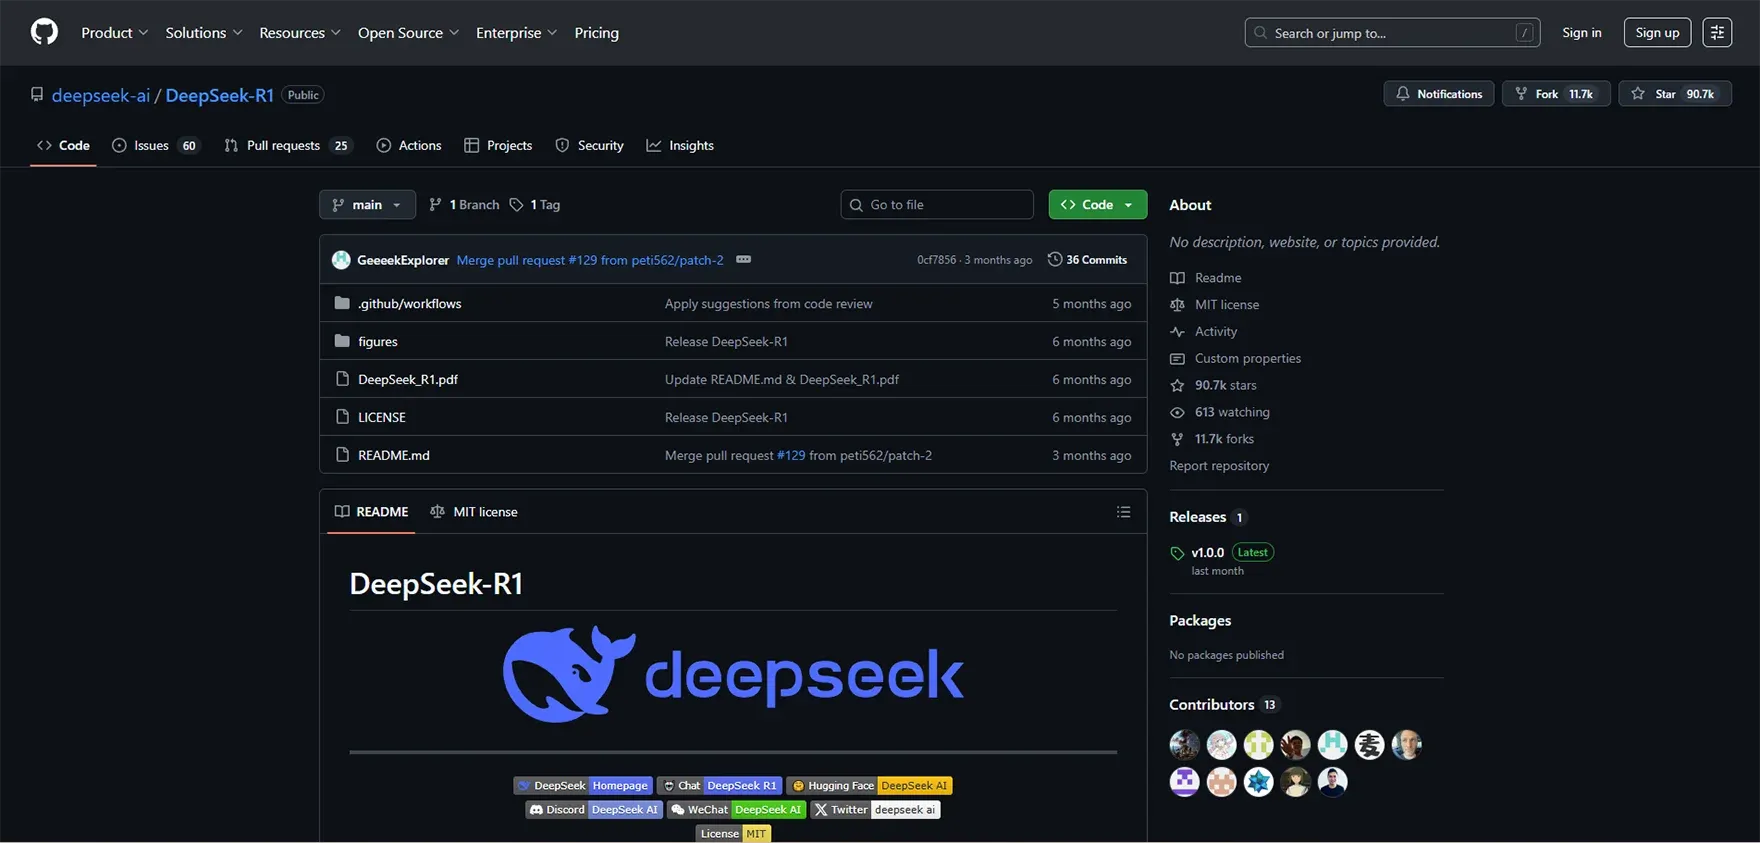Expand the Open Source menu

click(x=408, y=33)
